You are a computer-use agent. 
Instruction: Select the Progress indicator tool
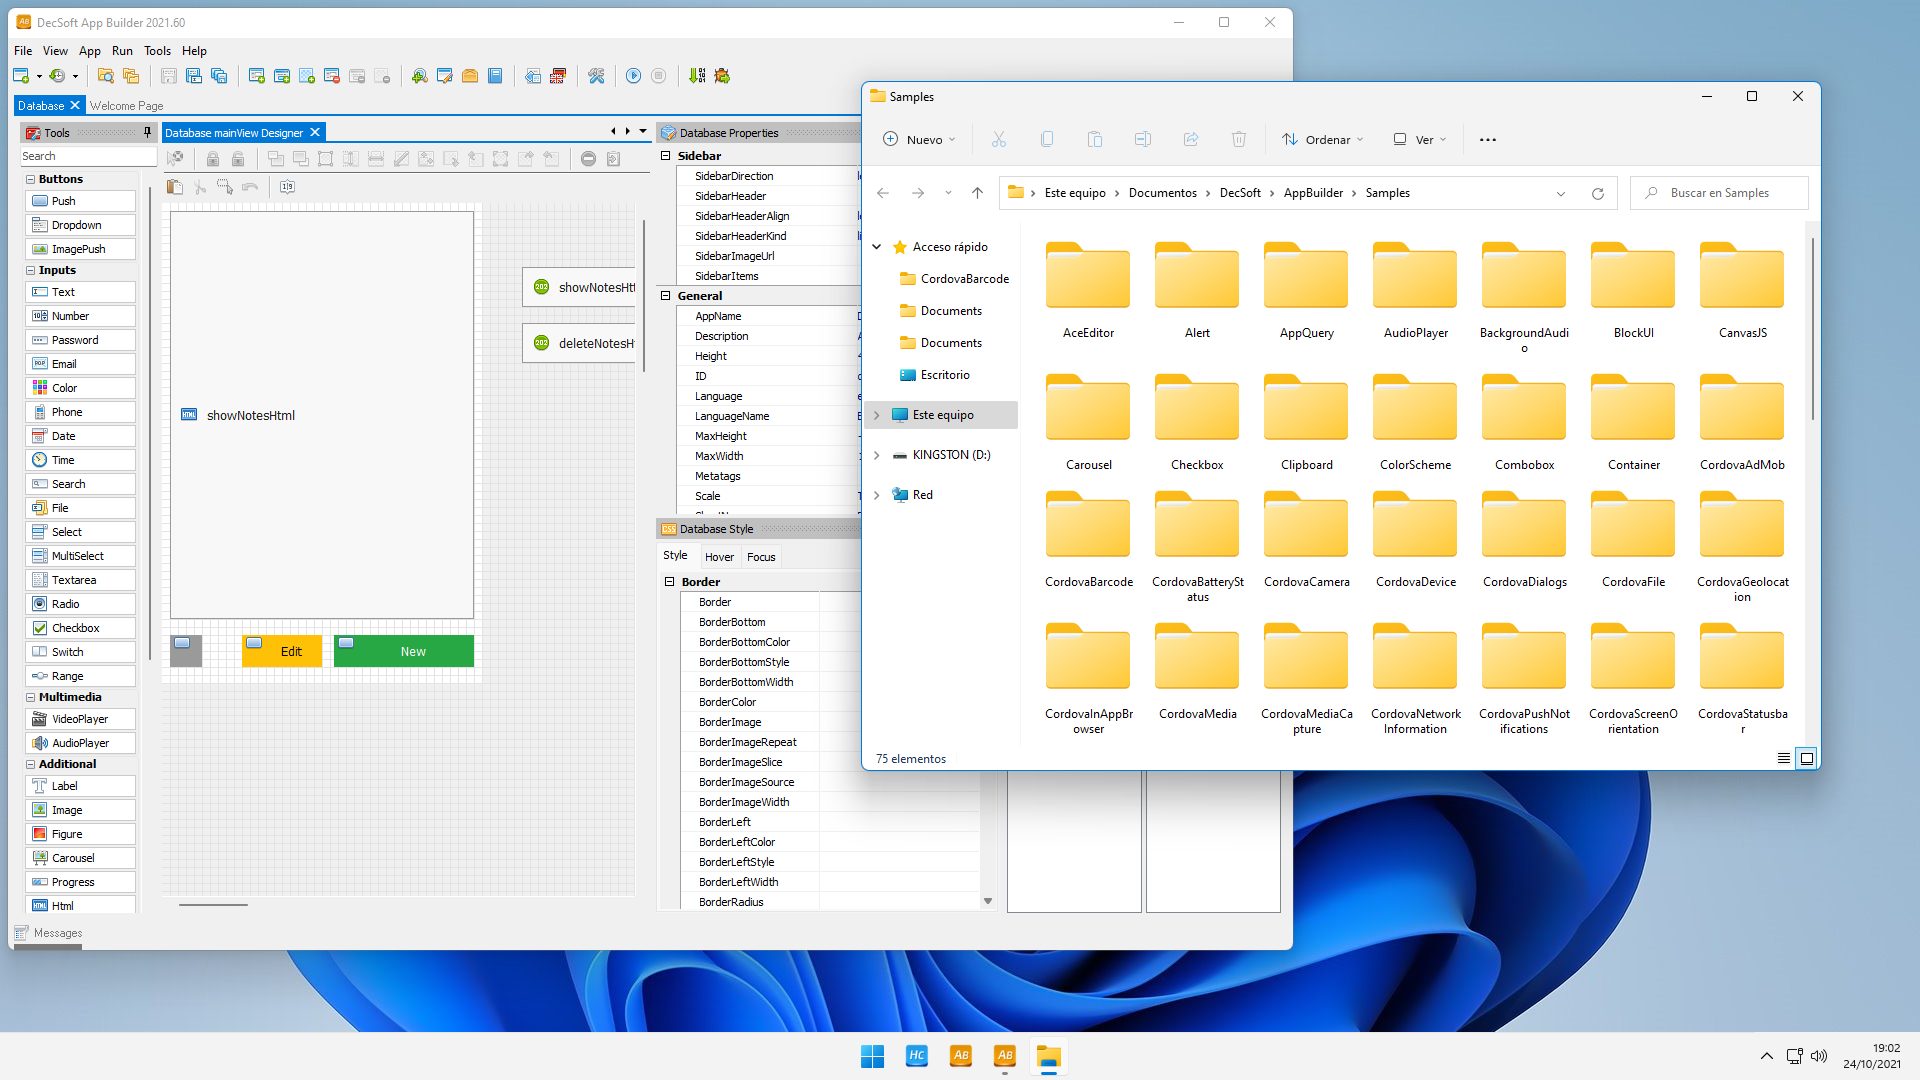(71, 881)
